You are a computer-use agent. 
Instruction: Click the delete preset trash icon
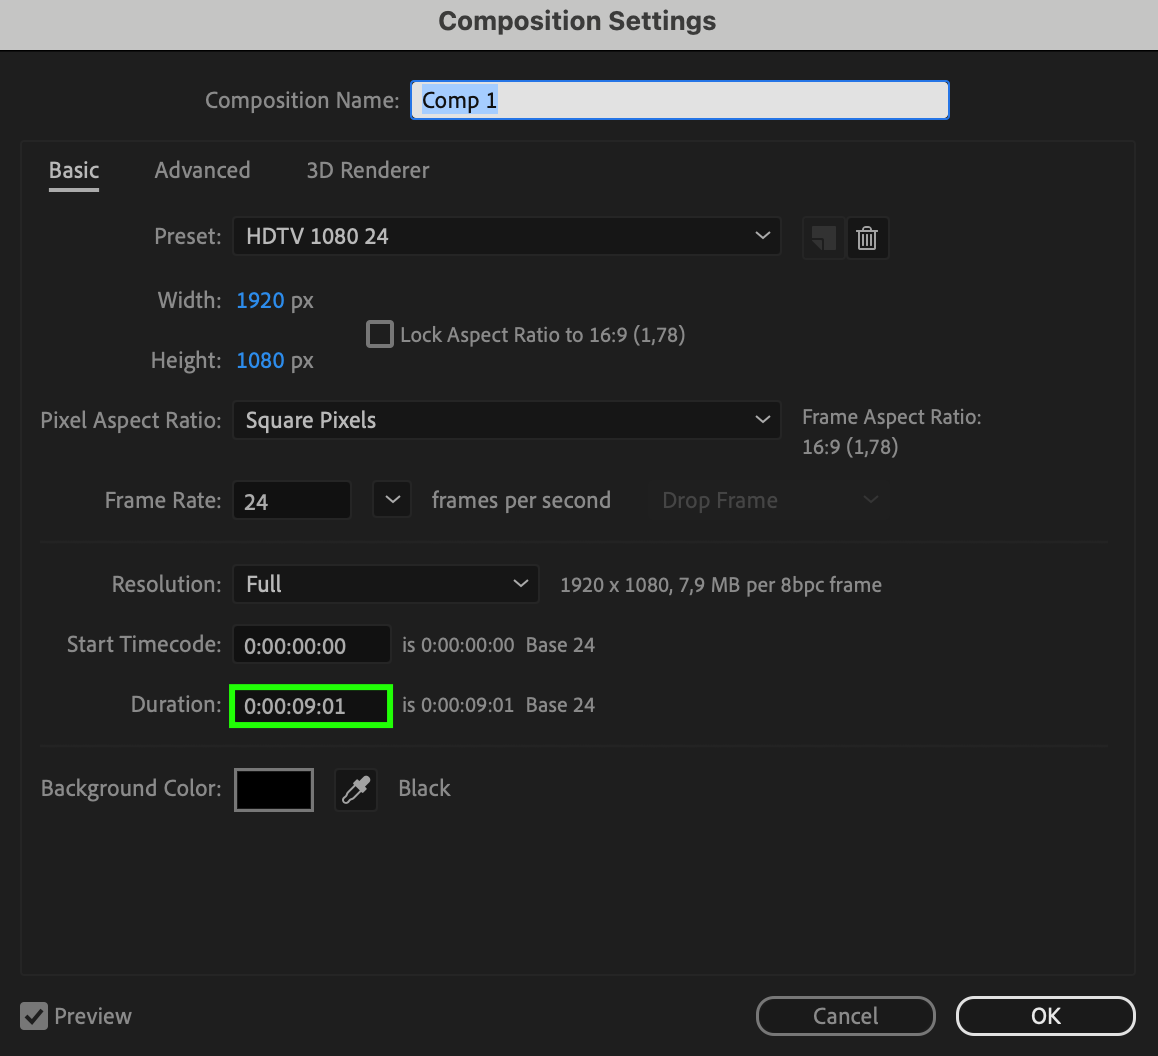pos(867,239)
